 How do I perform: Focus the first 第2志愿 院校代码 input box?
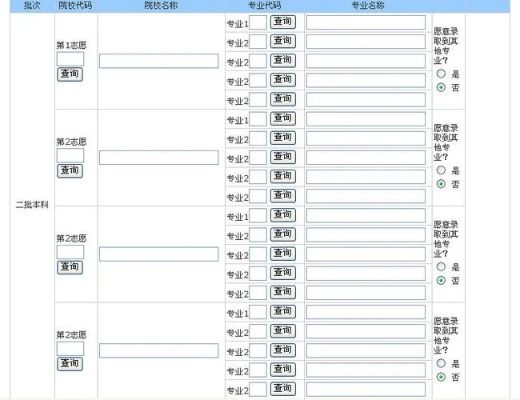click(x=70, y=156)
